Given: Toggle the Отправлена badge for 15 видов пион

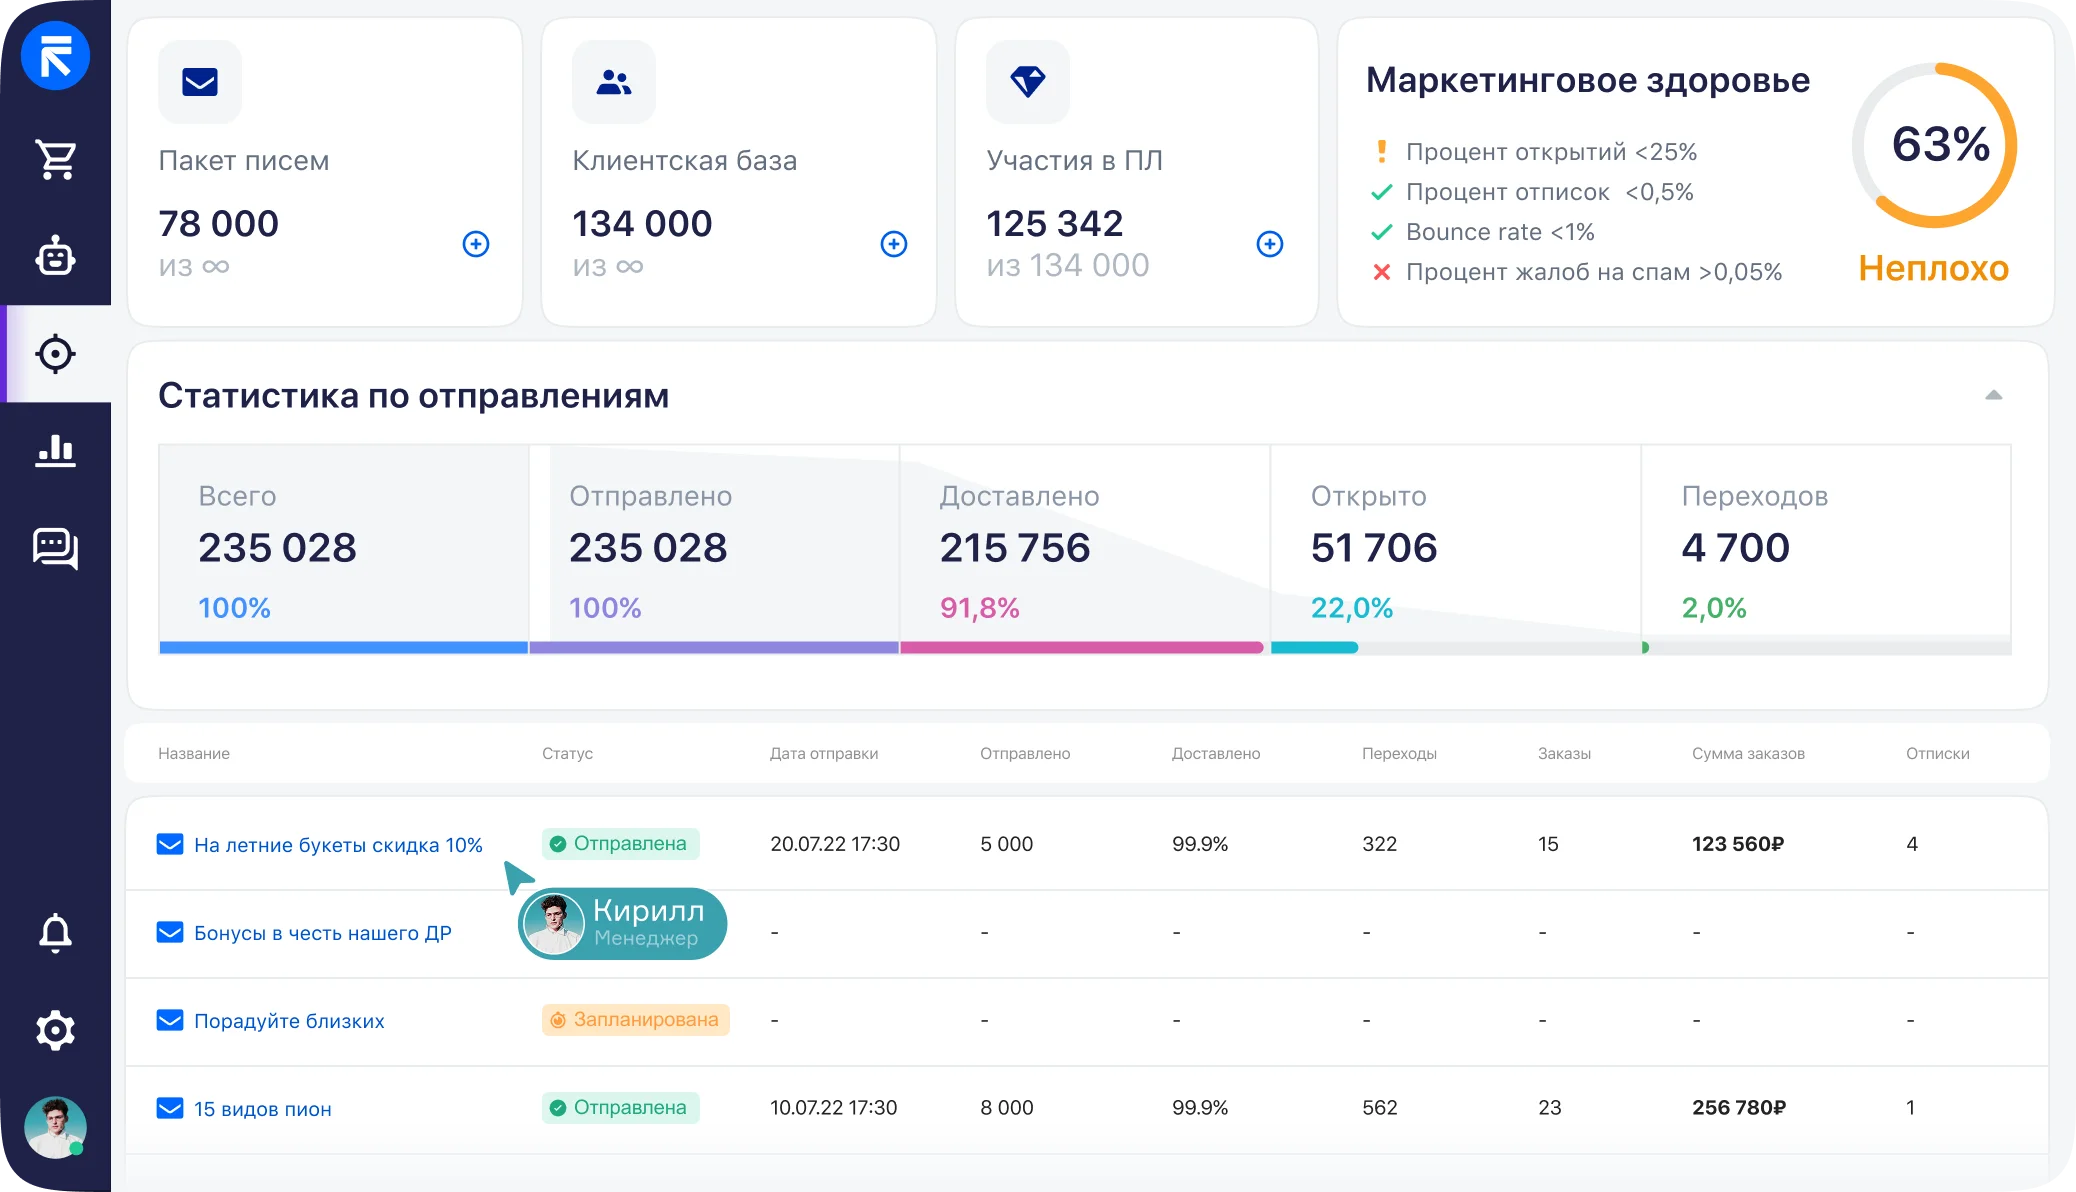Looking at the screenshot, I should pyautogui.click(x=620, y=1107).
